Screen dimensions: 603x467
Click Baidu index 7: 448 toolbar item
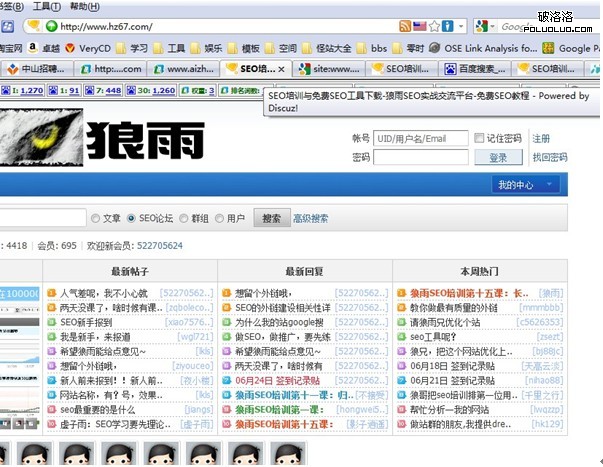pos(103,90)
